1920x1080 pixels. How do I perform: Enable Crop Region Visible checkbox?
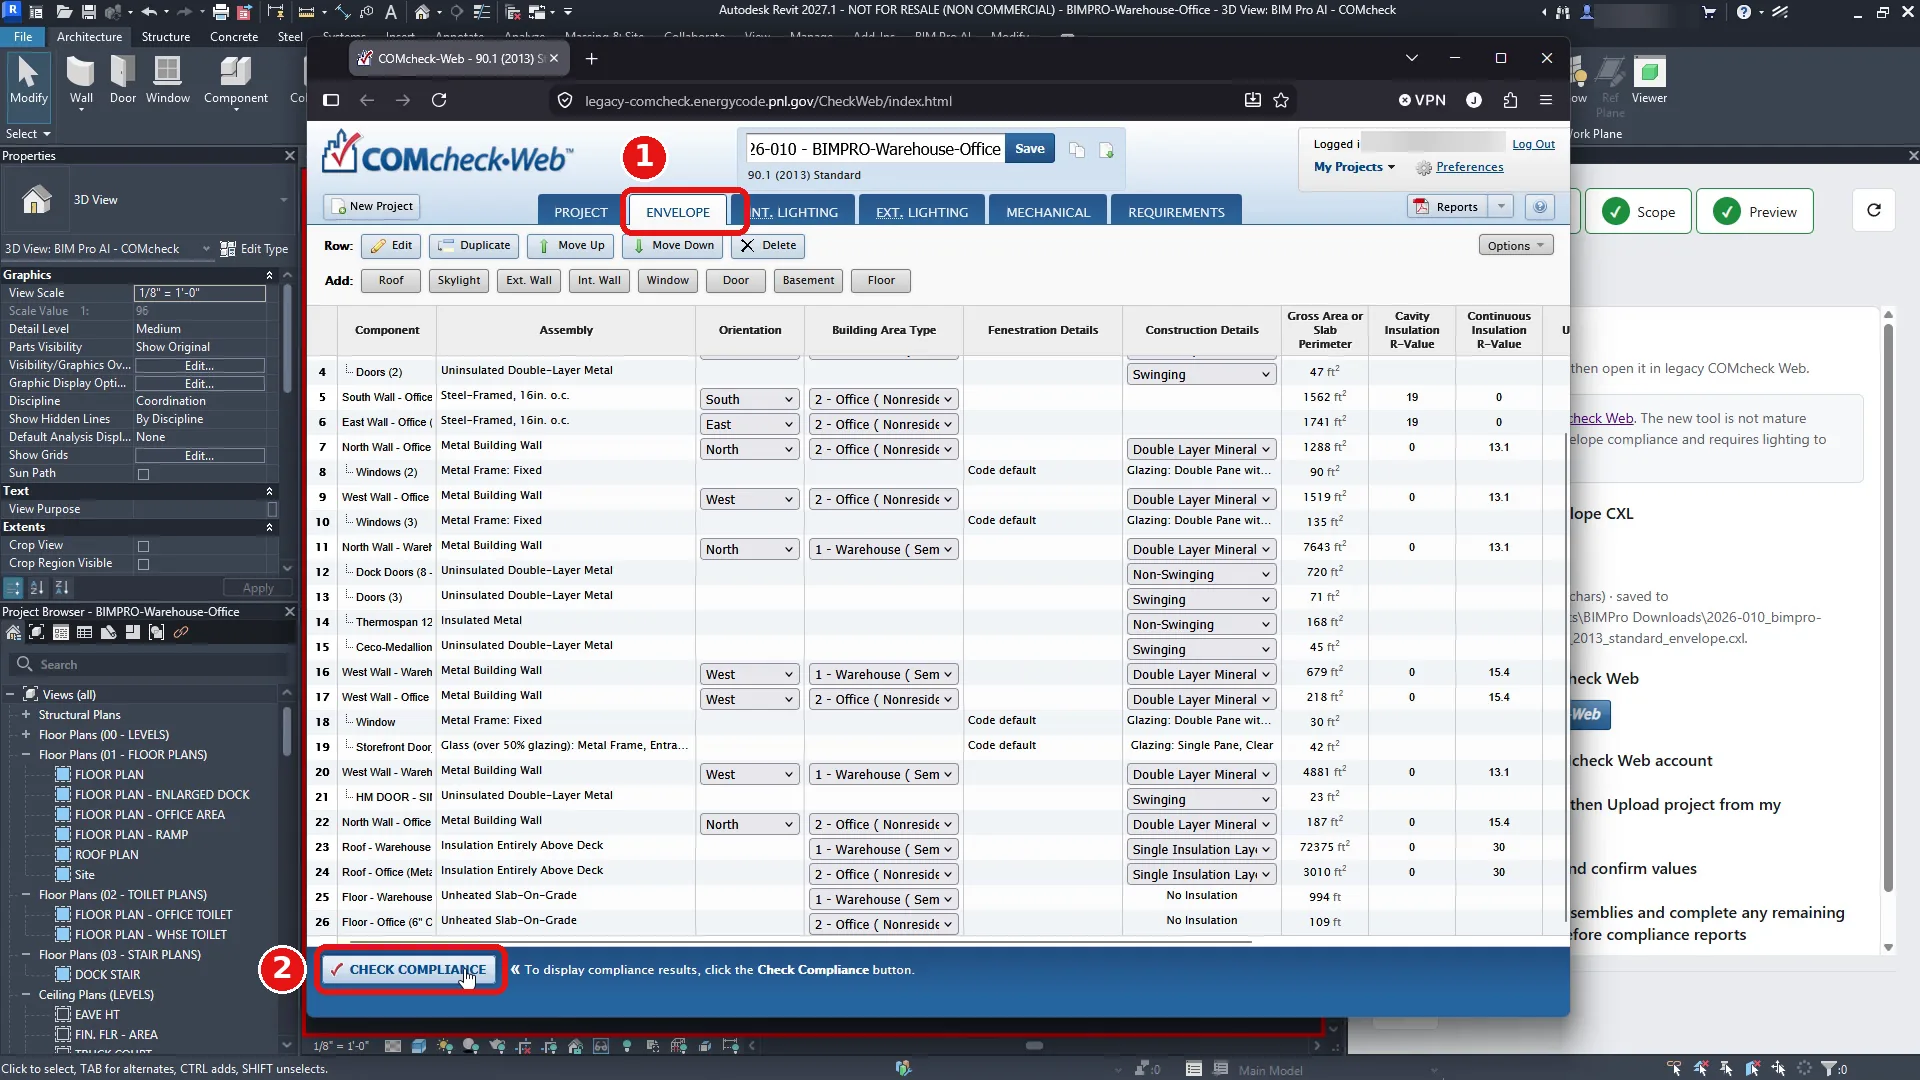coord(143,564)
